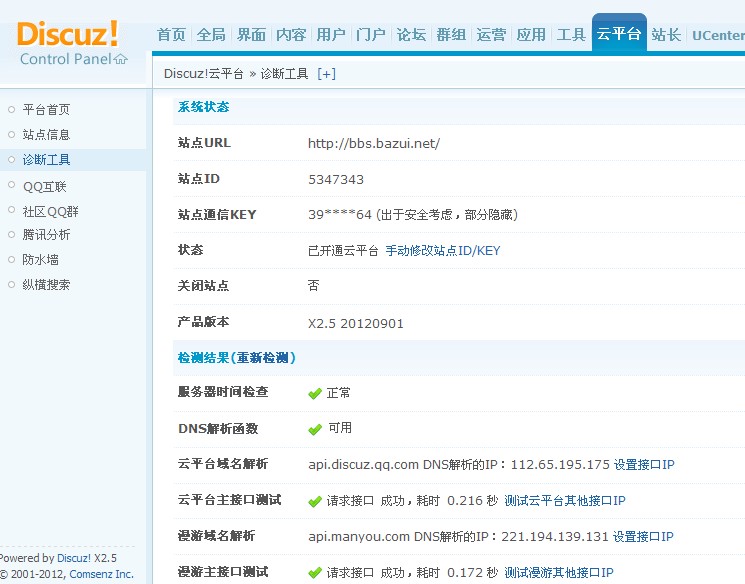745x584 pixels.
Task: Expand the [+] link after 诊断工具
Action: tap(326, 74)
